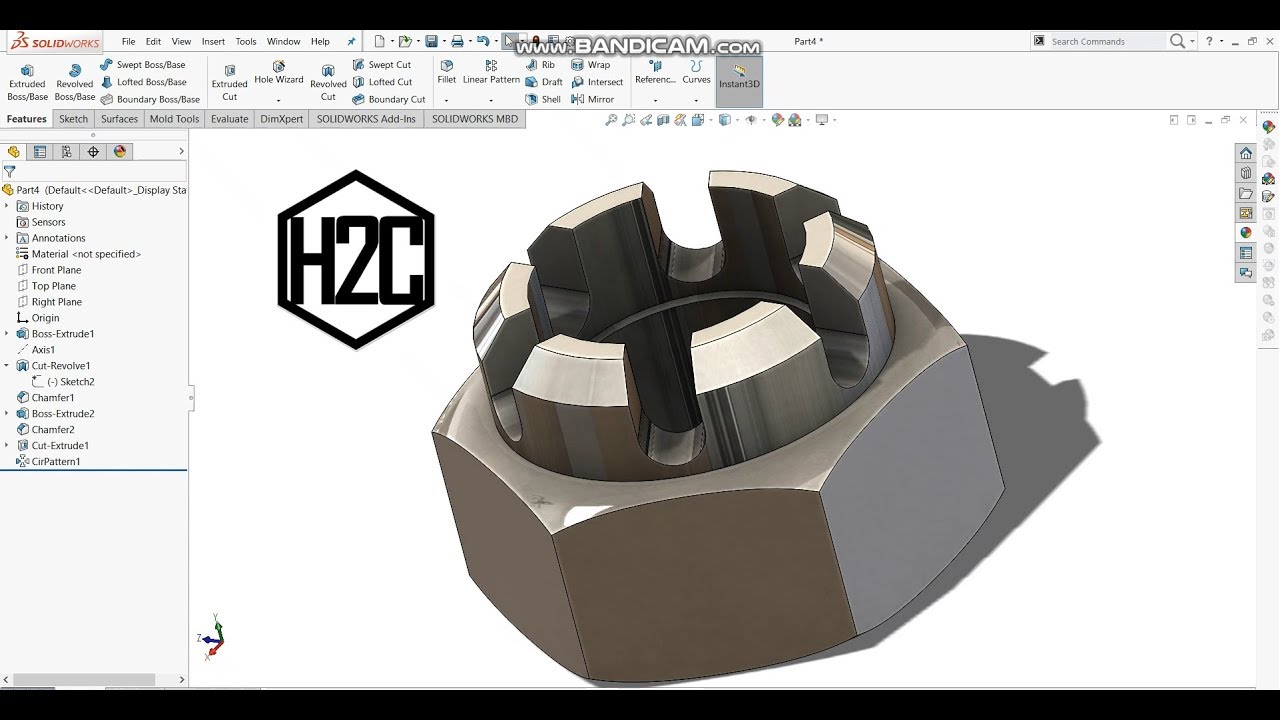Open the Help question mark button
This screenshot has width=1280, height=720.
[1209, 41]
